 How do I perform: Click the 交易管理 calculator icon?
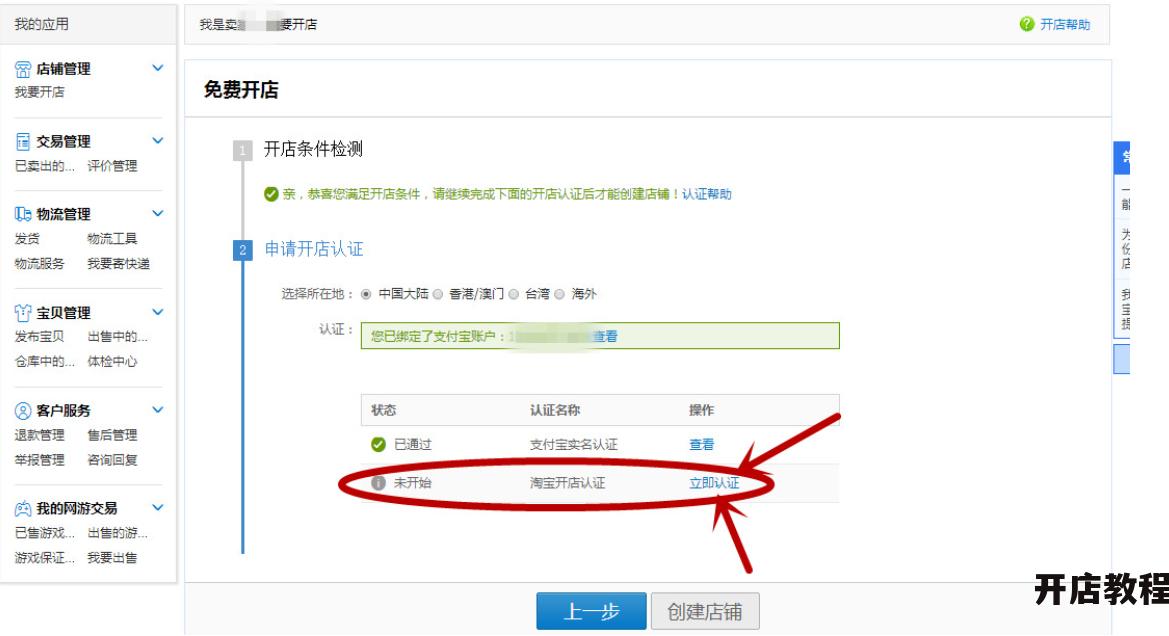tap(23, 142)
